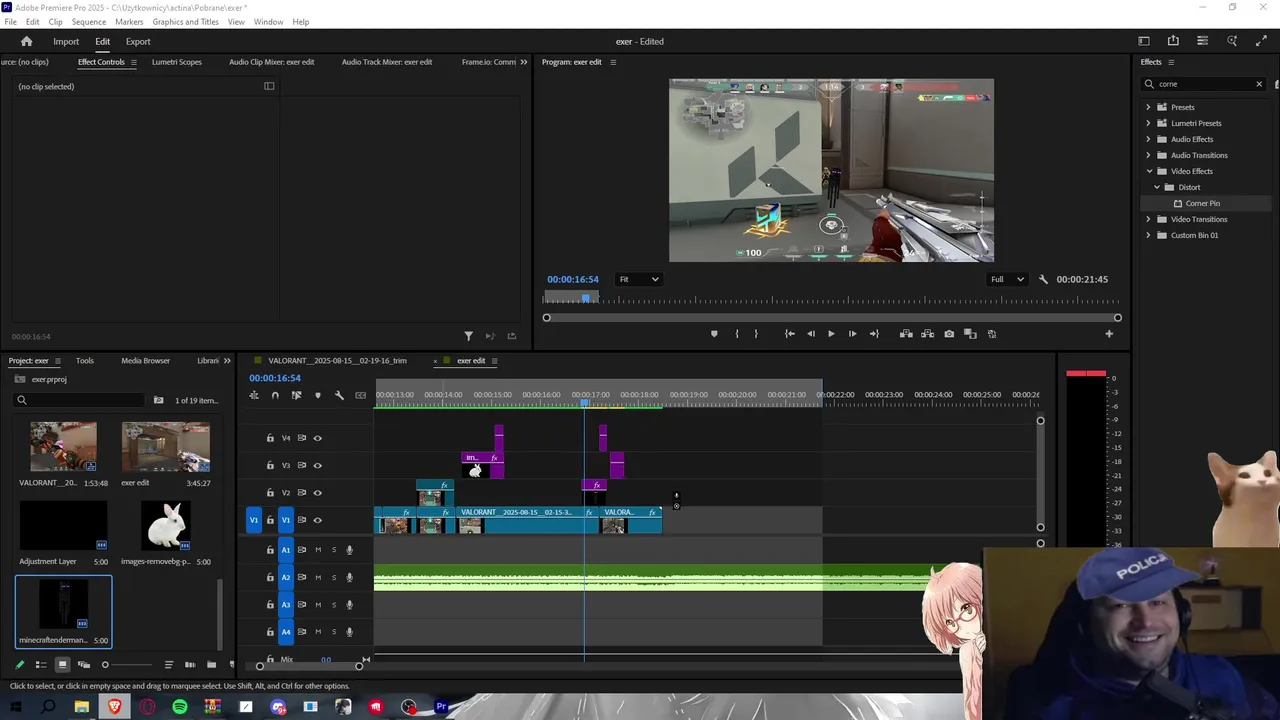This screenshot has width=1280, height=720.
Task: Toggle V1 track visibility eye
Action: (318, 520)
